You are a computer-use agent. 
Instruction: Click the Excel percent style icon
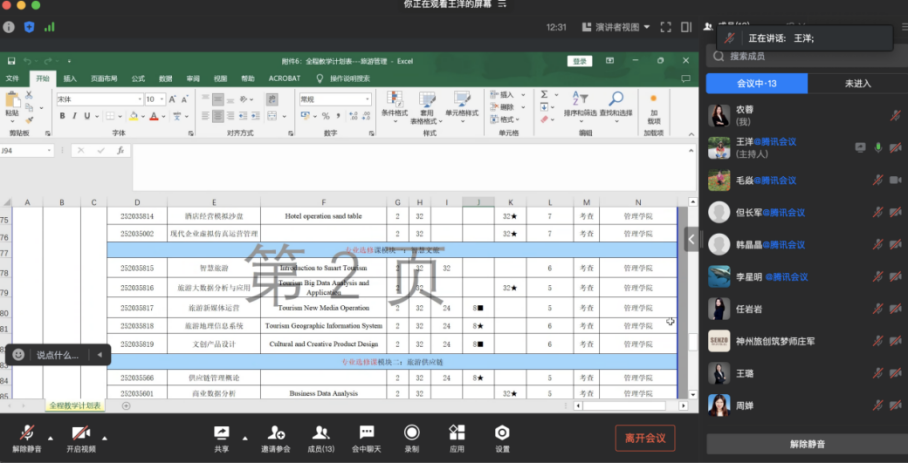pos(325,116)
